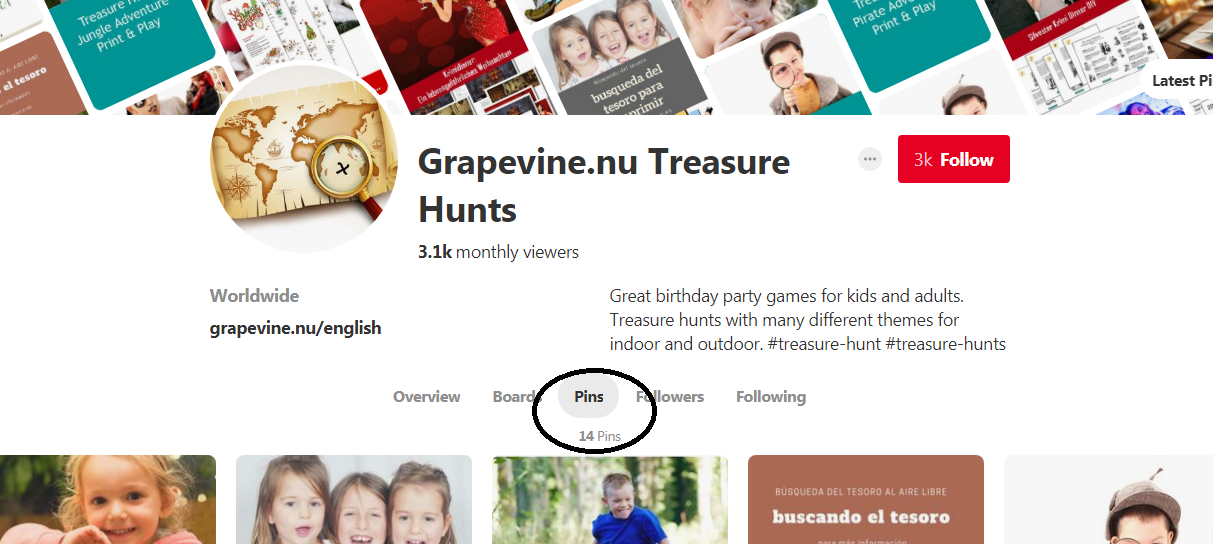Open the Followers tab
The height and width of the screenshot is (544, 1213).
(x=670, y=397)
